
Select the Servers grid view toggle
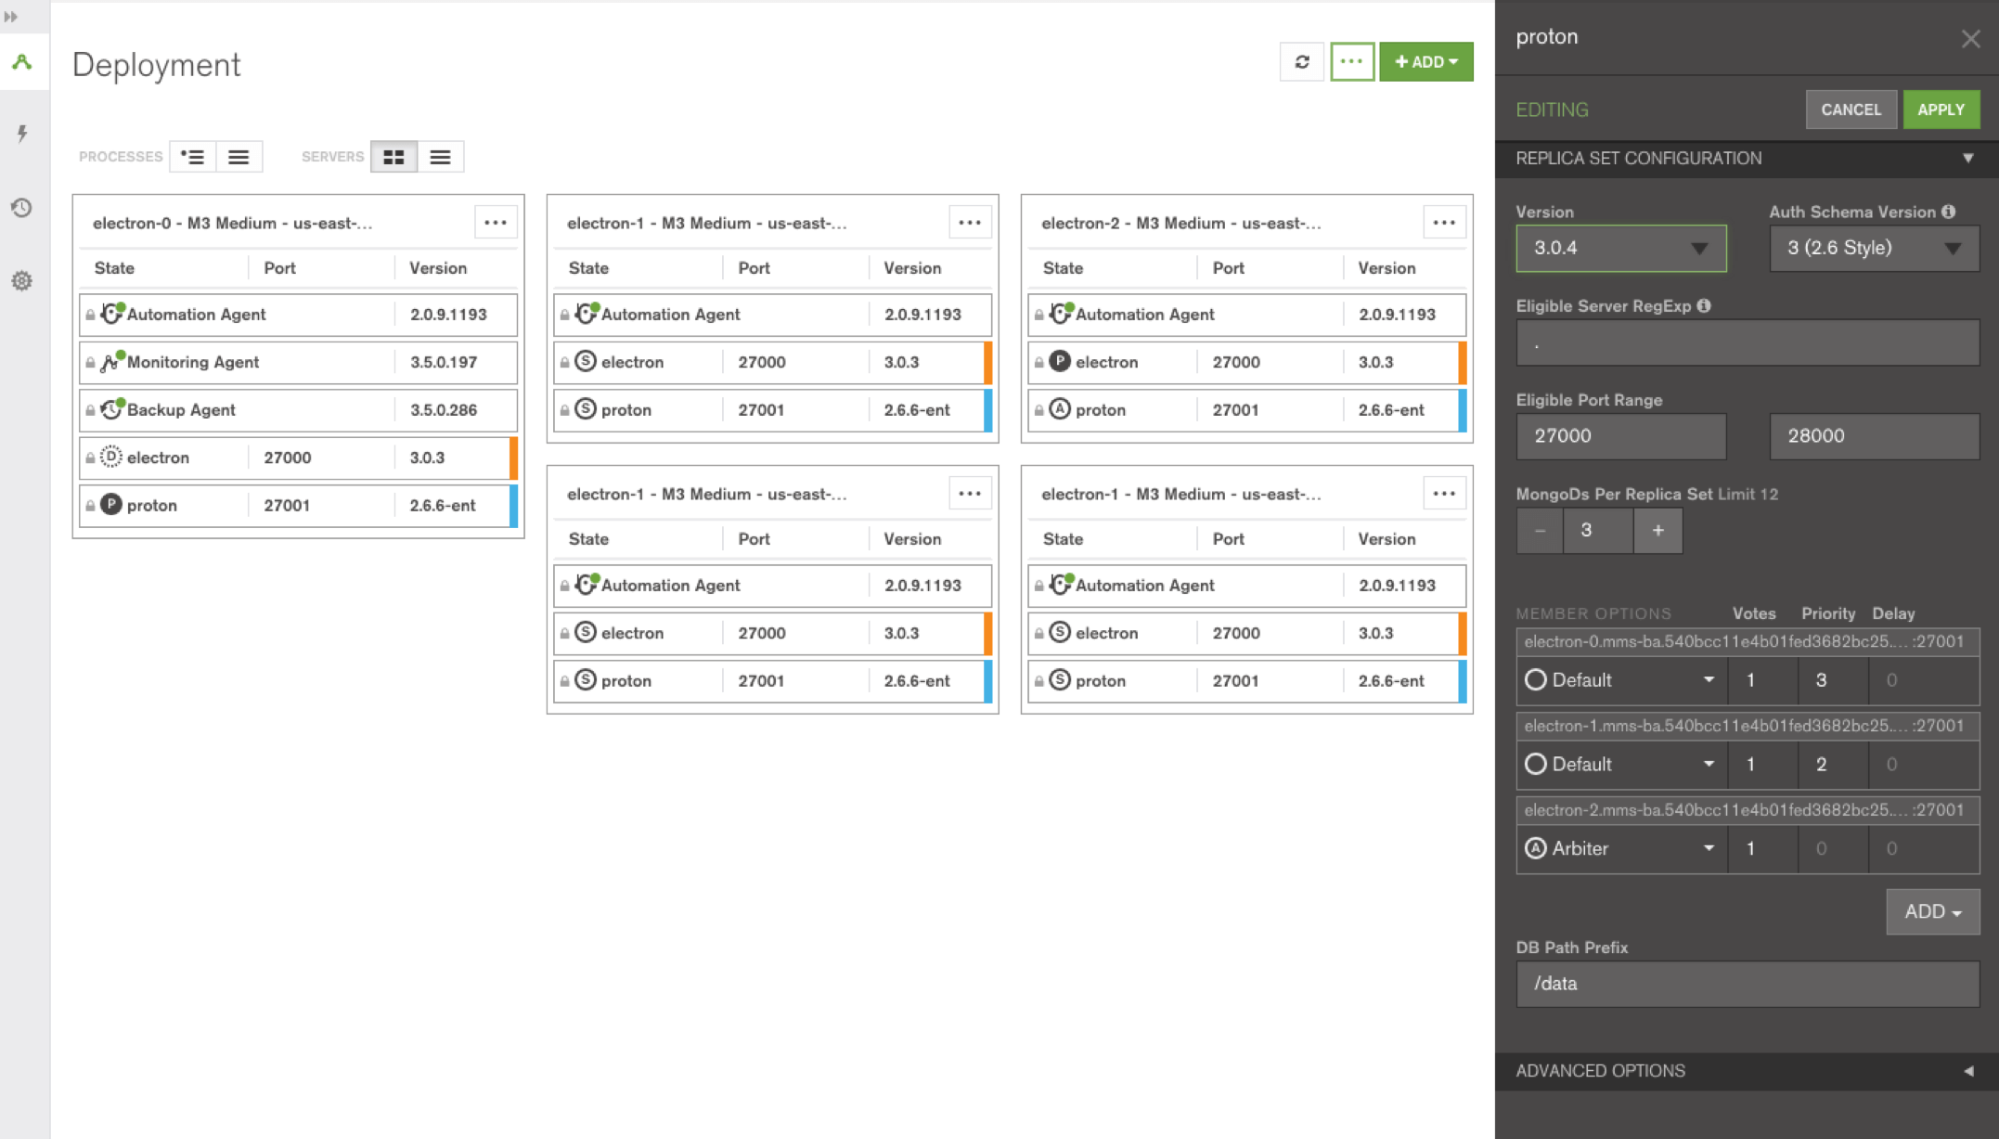pos(394,156)
